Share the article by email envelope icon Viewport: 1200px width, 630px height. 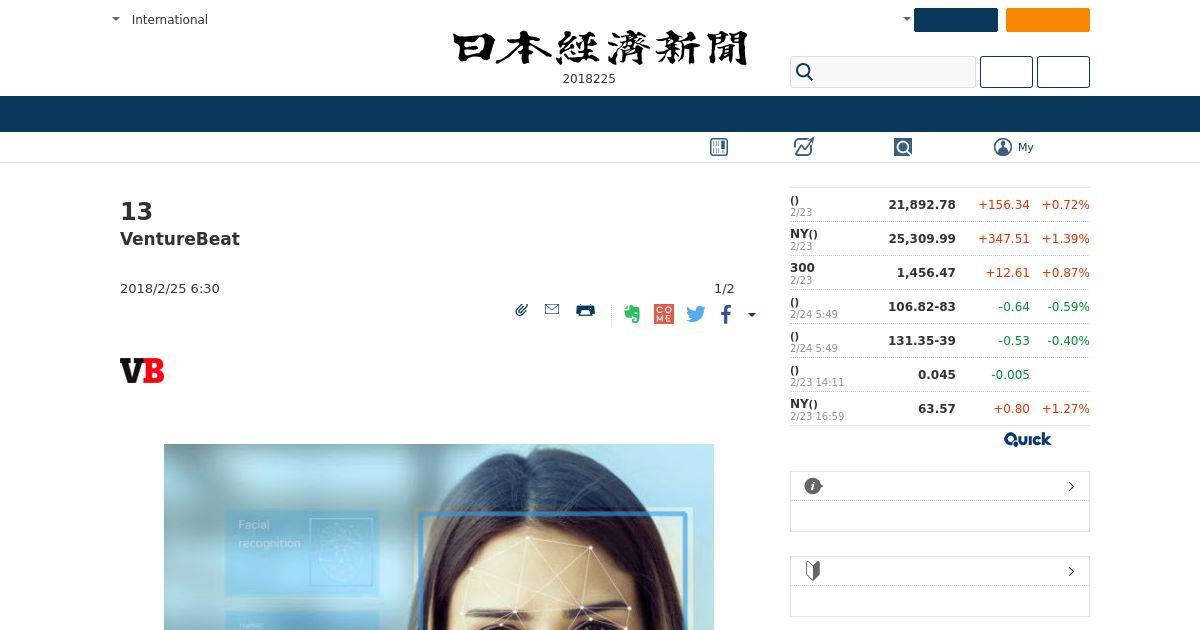coord(552,310)
